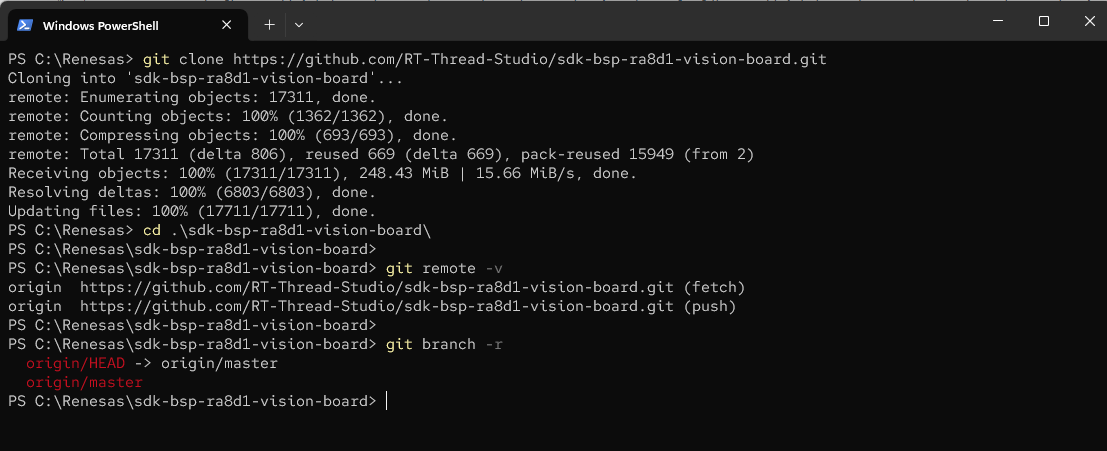Select the Windows PowerShell tab title
This screenshot has width=1107, height=451.
(100, 25)
